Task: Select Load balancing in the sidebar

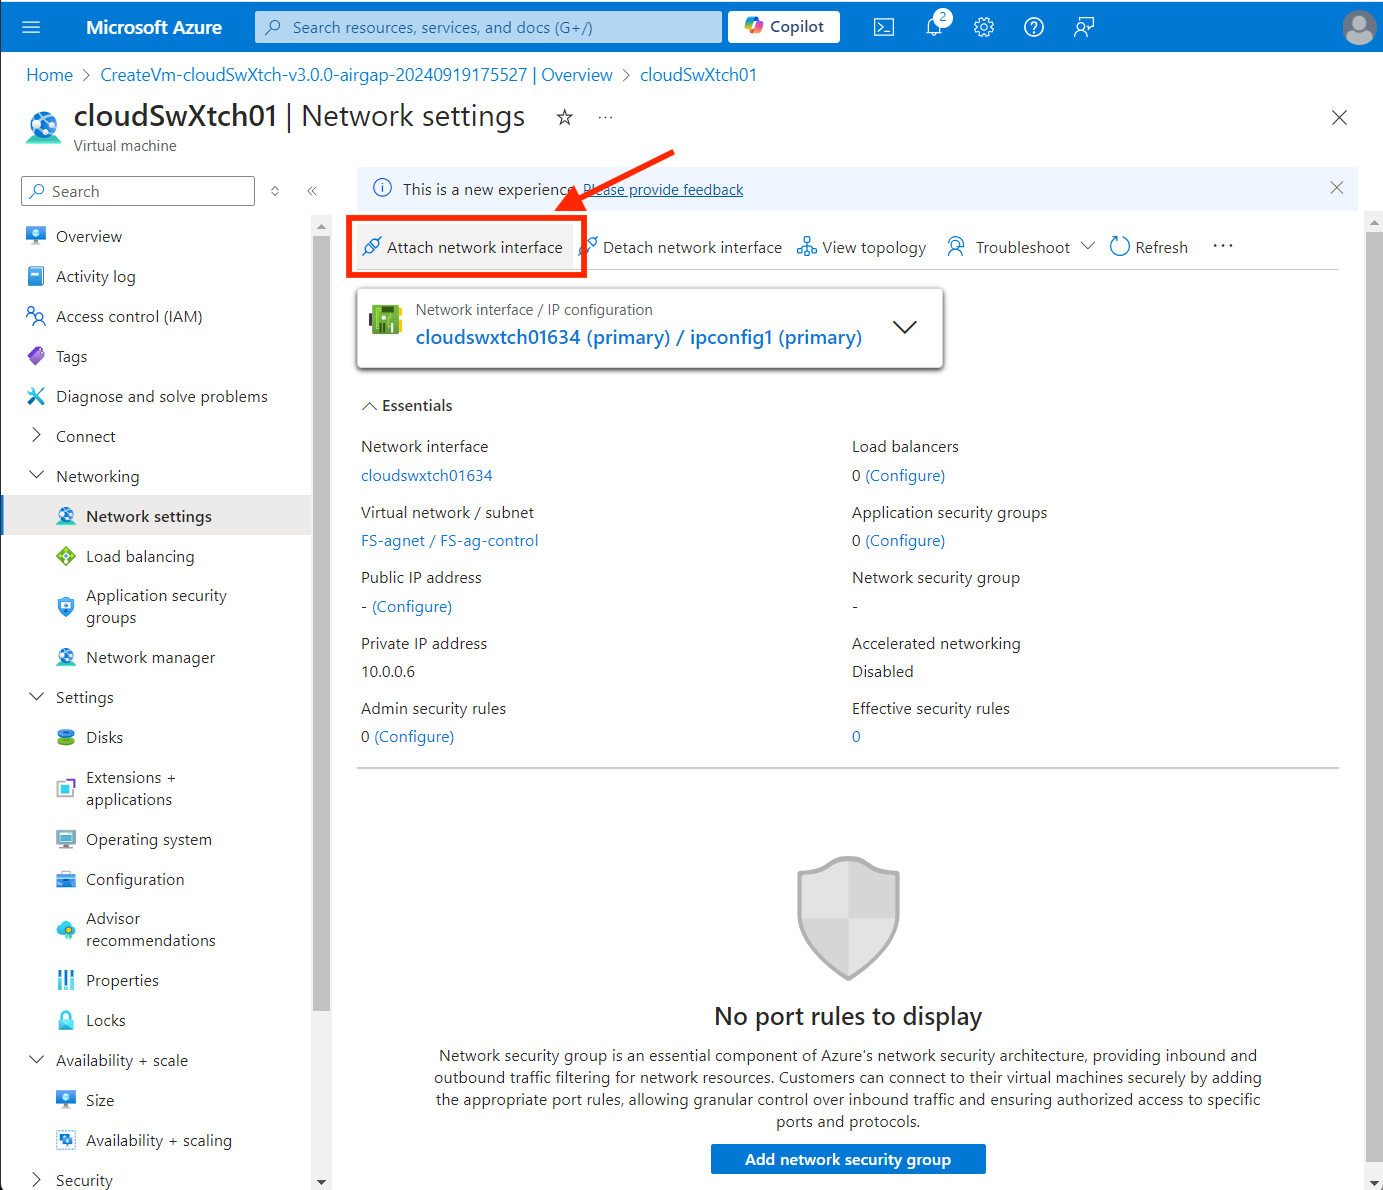Action: click(140, 556)
